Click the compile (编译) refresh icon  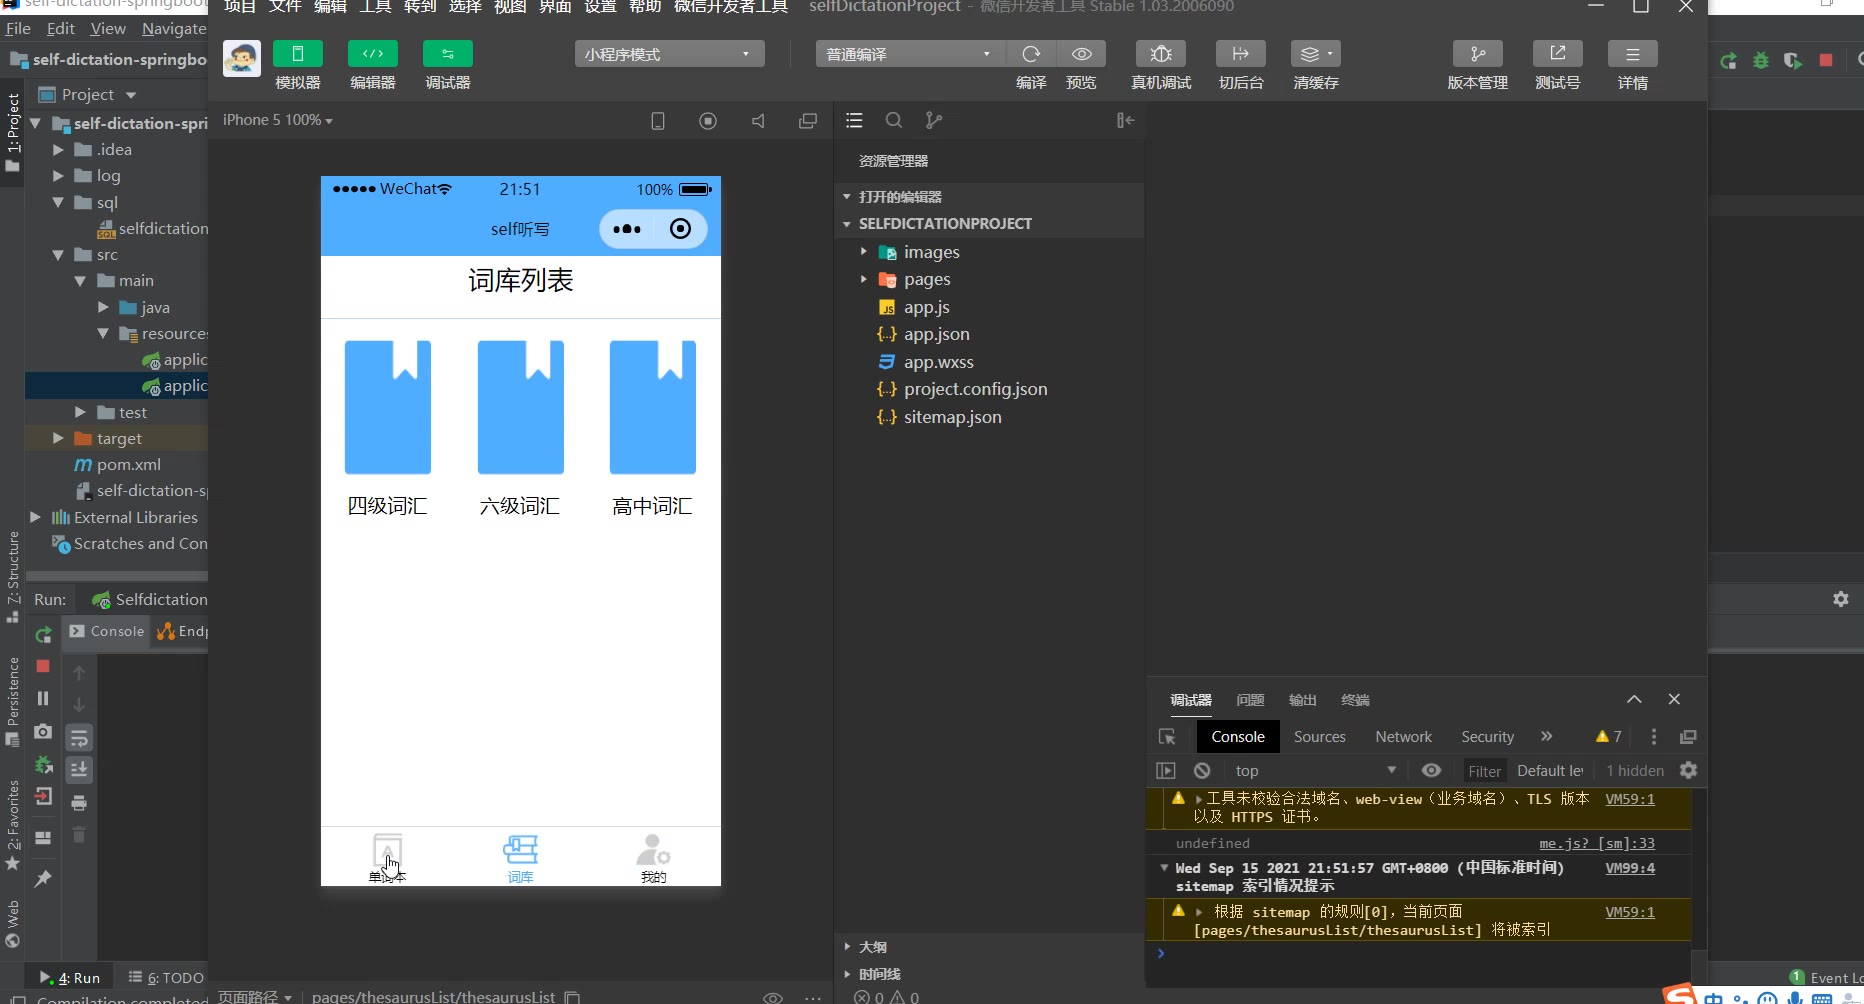pyautogui.click(x=1031, y=54)
